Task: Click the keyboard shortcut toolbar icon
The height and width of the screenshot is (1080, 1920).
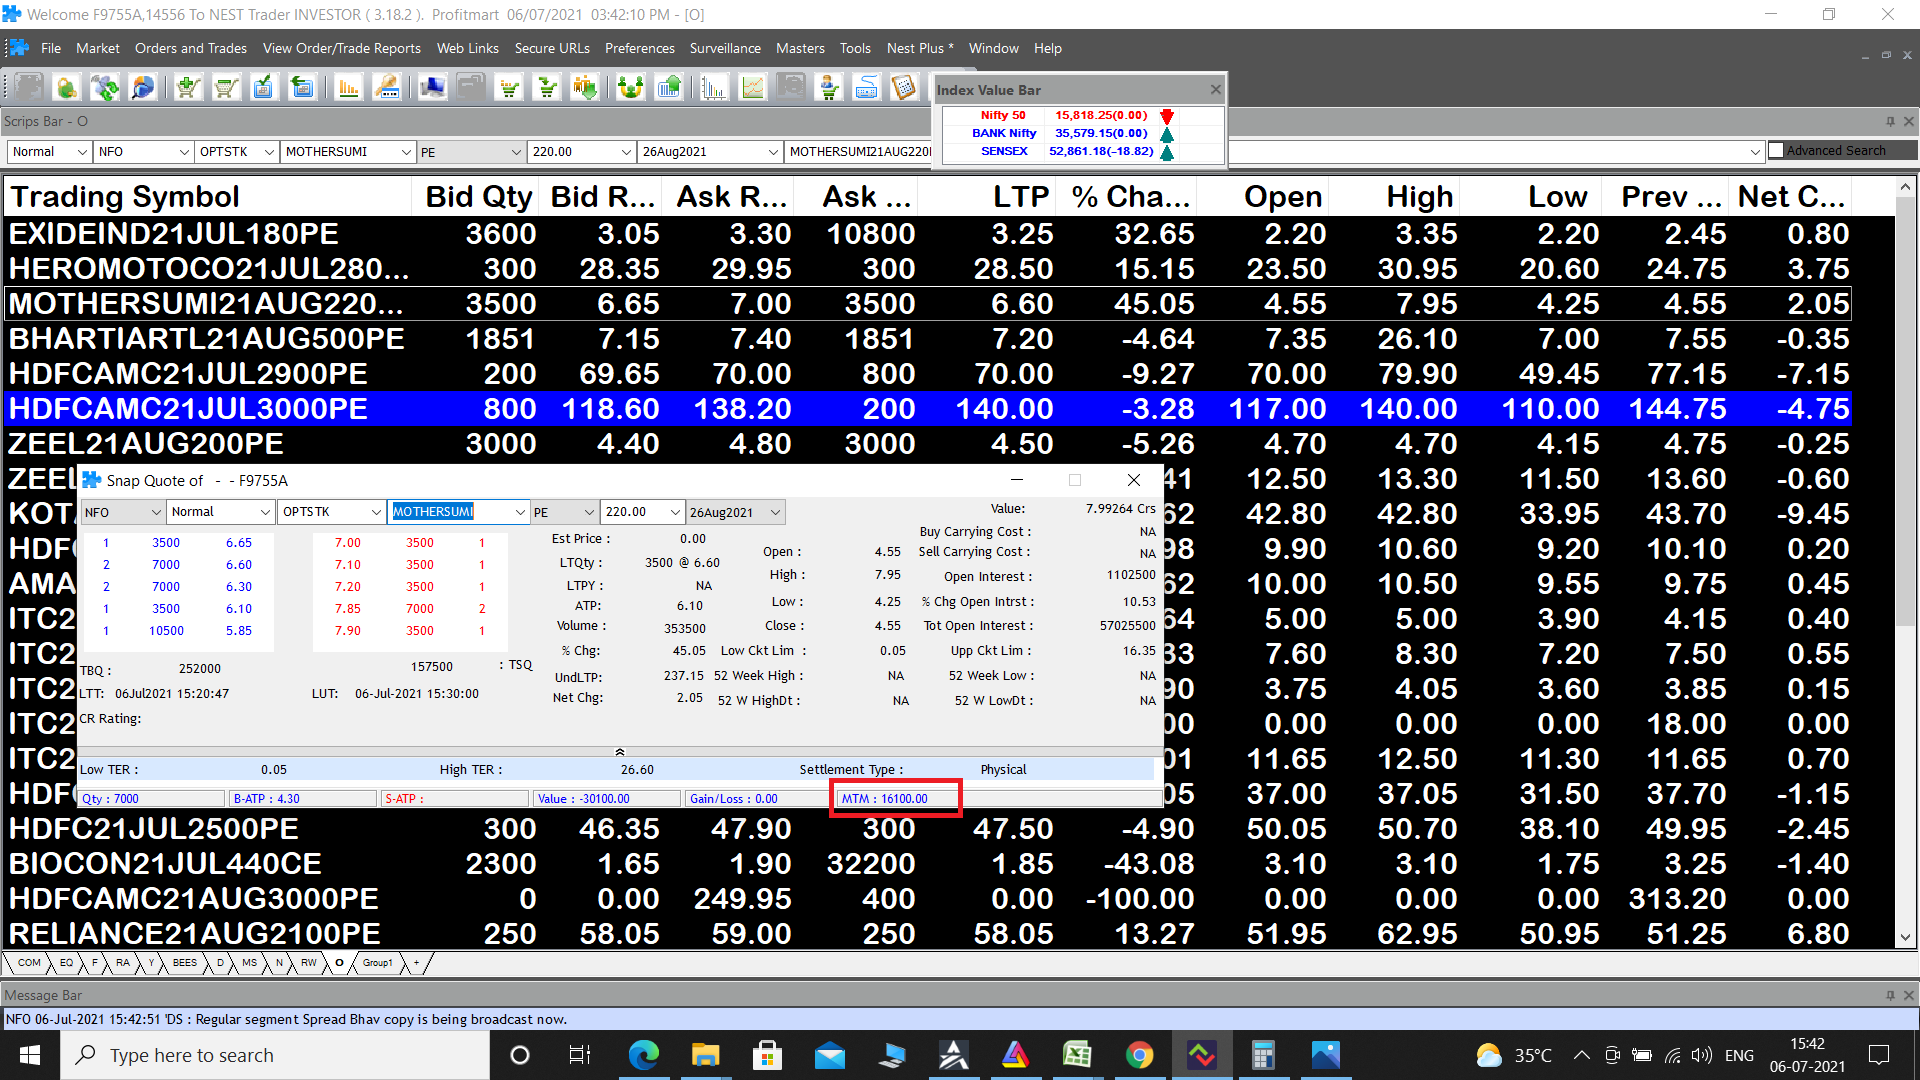Action: [x=867, y=88]
